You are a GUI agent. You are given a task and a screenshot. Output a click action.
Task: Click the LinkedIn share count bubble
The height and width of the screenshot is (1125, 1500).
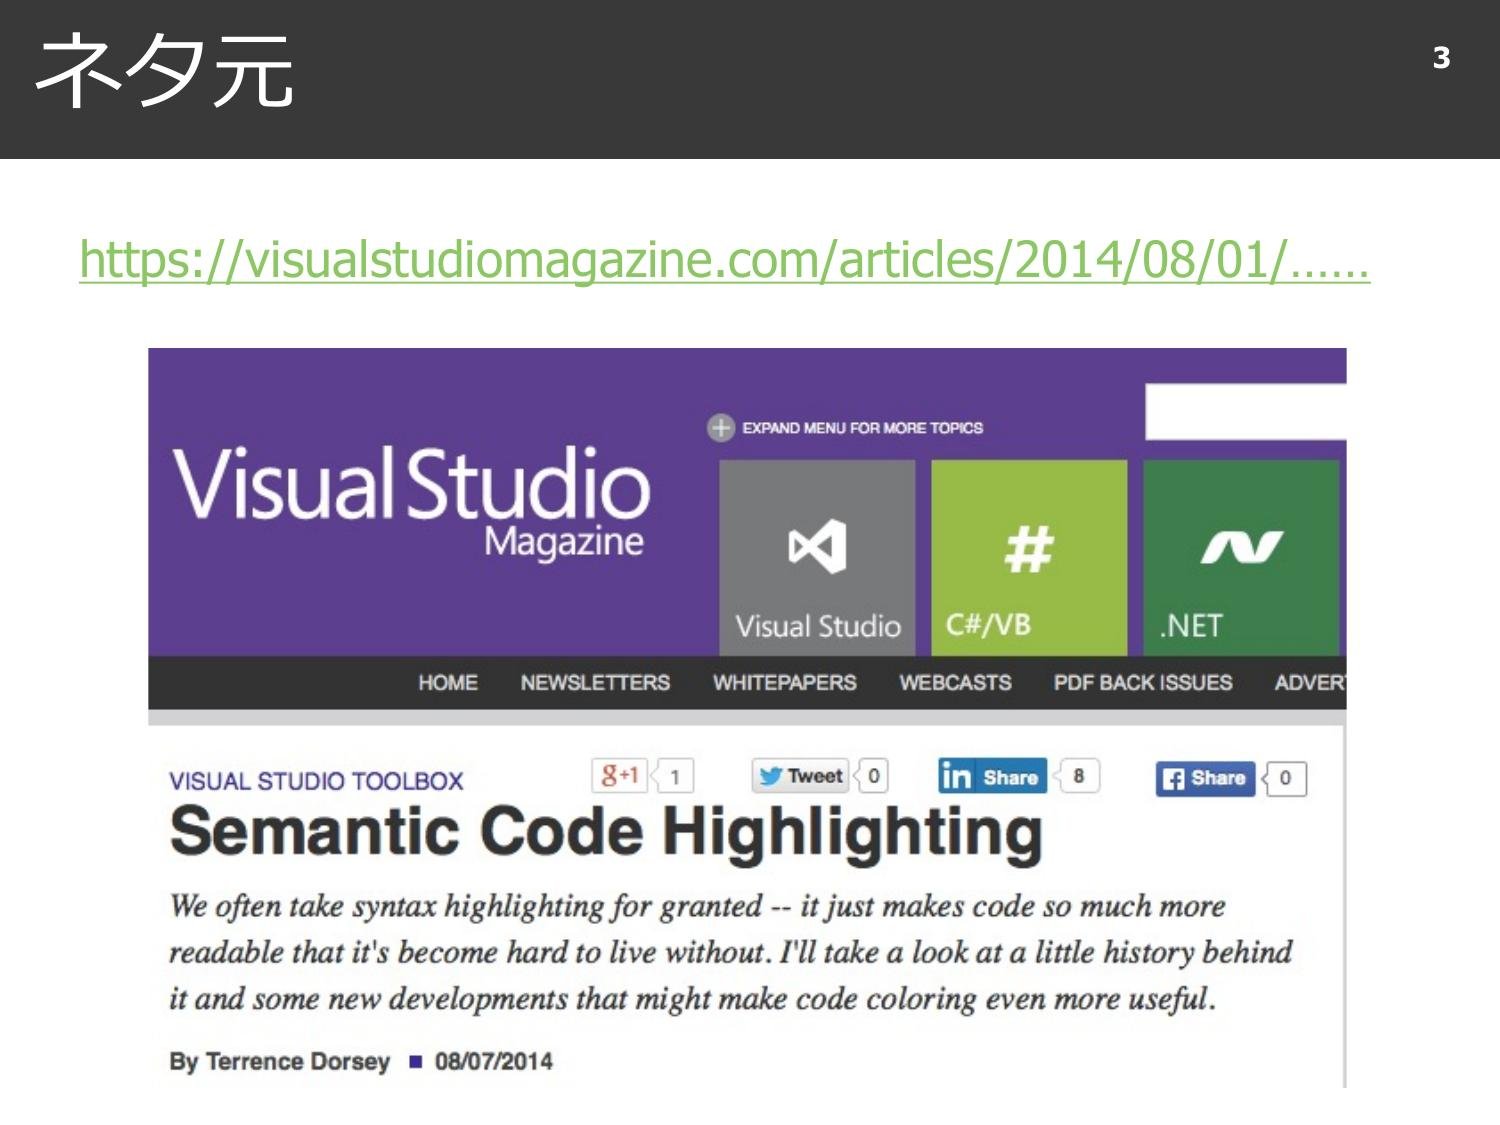pyautogui.click(x=1078, y=776)
